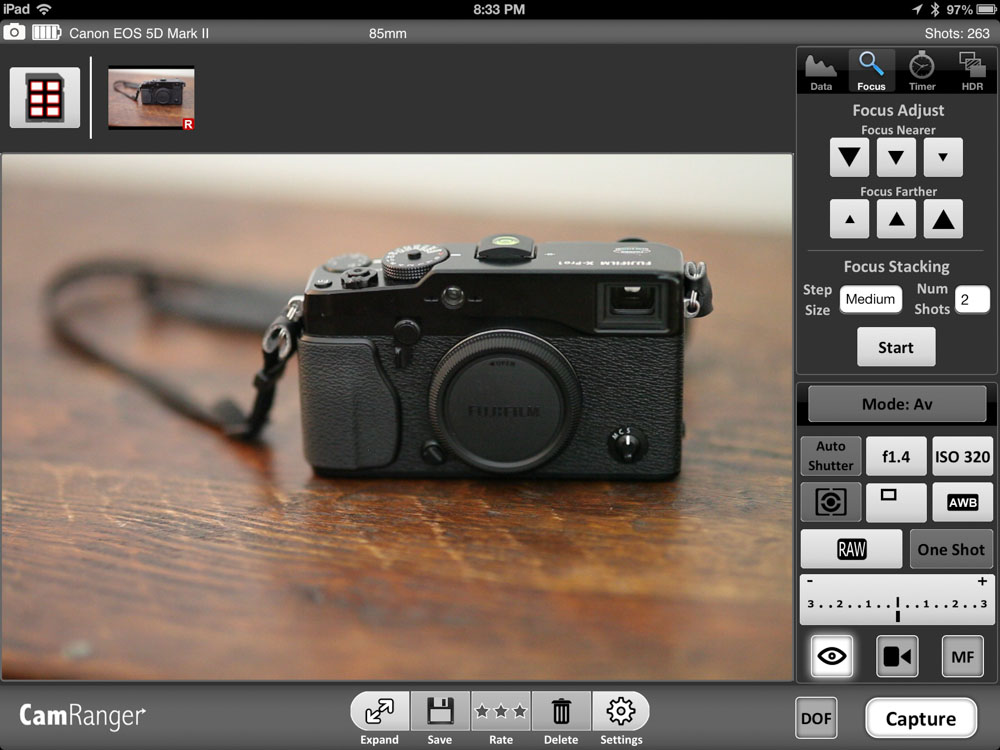The image size is (1000, 750).
Task: Toggle MF manual focus button
Action: (x=962, y=656)
